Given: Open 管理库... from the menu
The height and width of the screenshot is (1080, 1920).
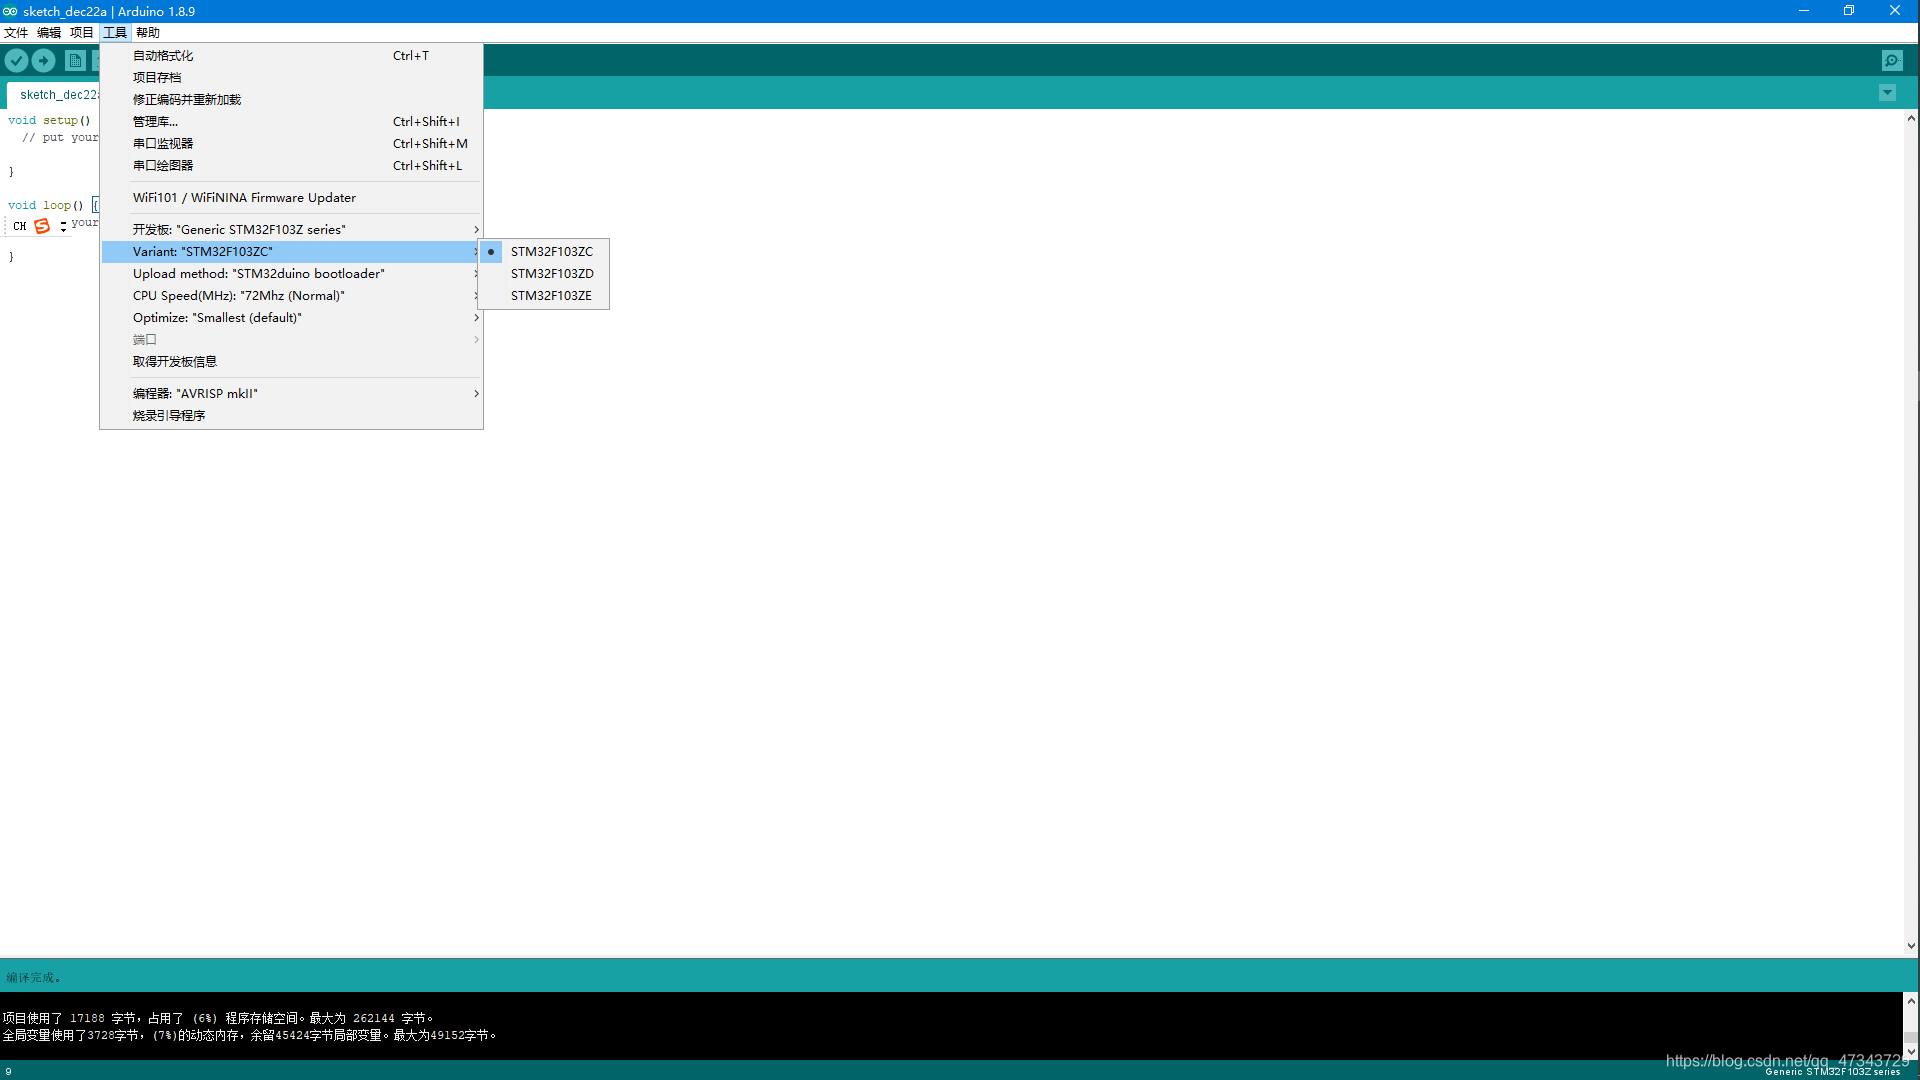Looking at the screenshot, I should click(x=291, y=122).
